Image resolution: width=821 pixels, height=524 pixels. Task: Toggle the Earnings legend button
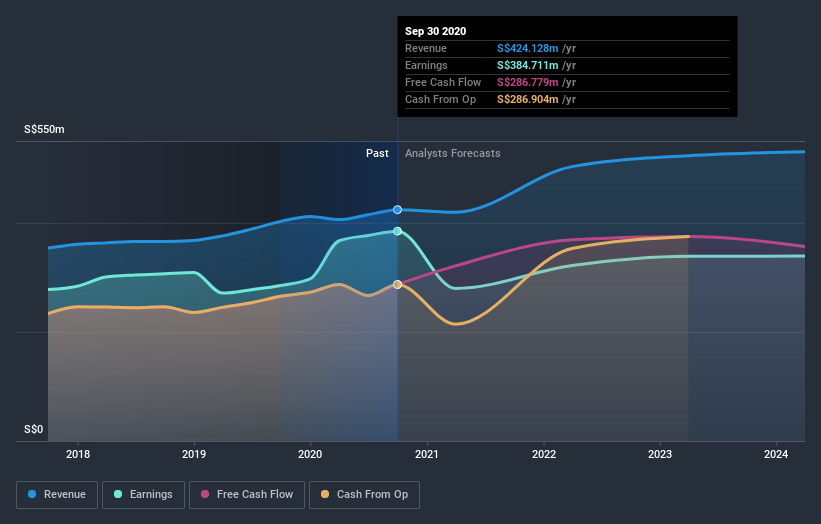click(143, 495)
